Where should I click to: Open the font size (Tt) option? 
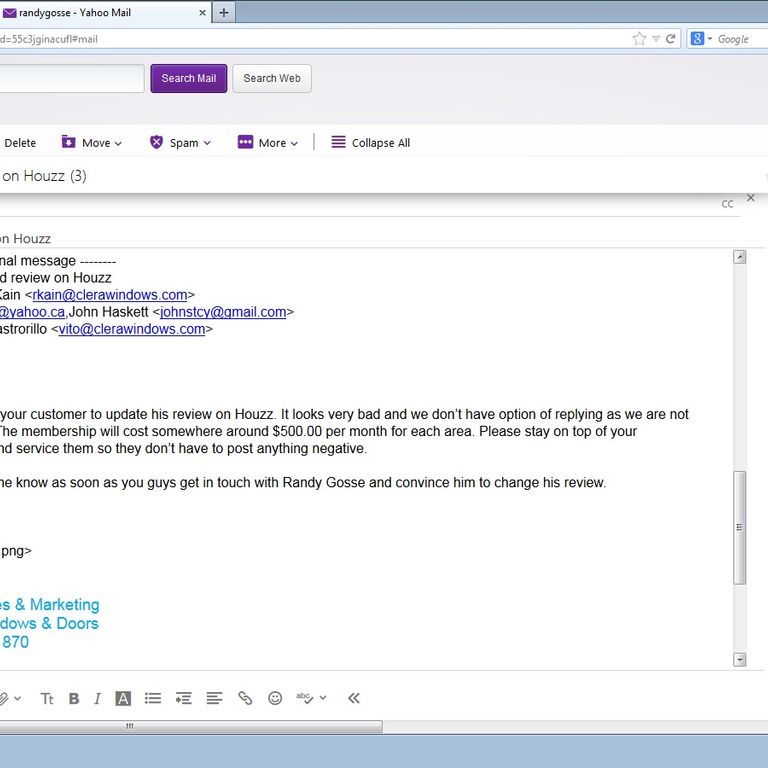point(47,699)
